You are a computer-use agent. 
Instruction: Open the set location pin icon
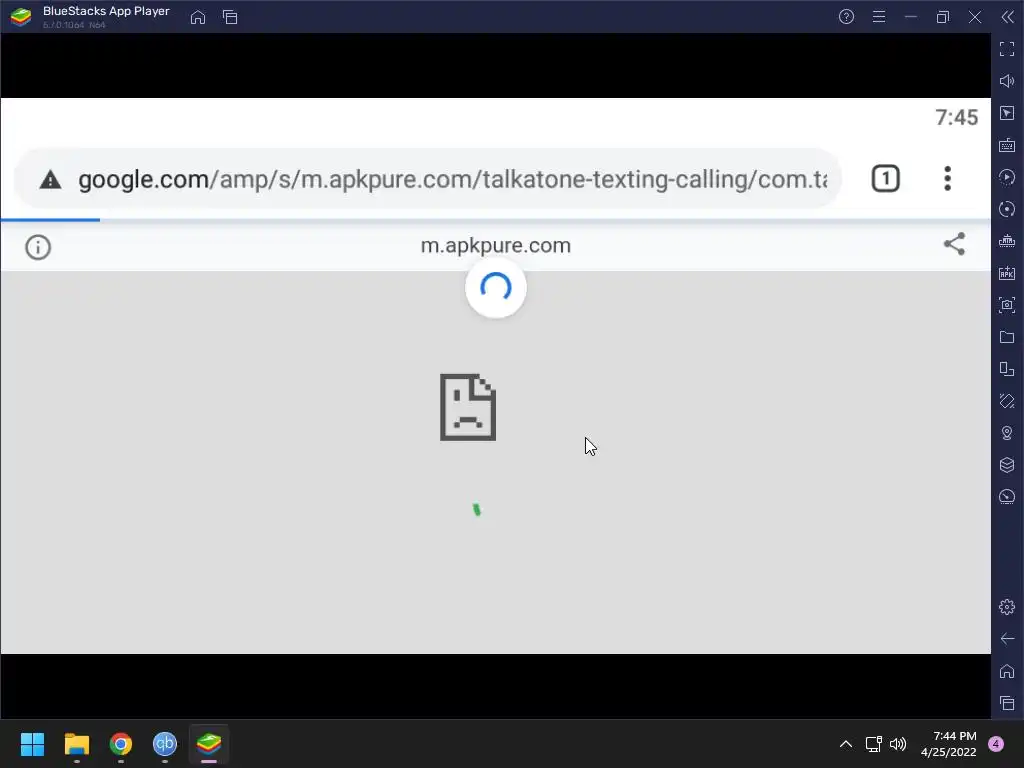(x=1007, y=433)
